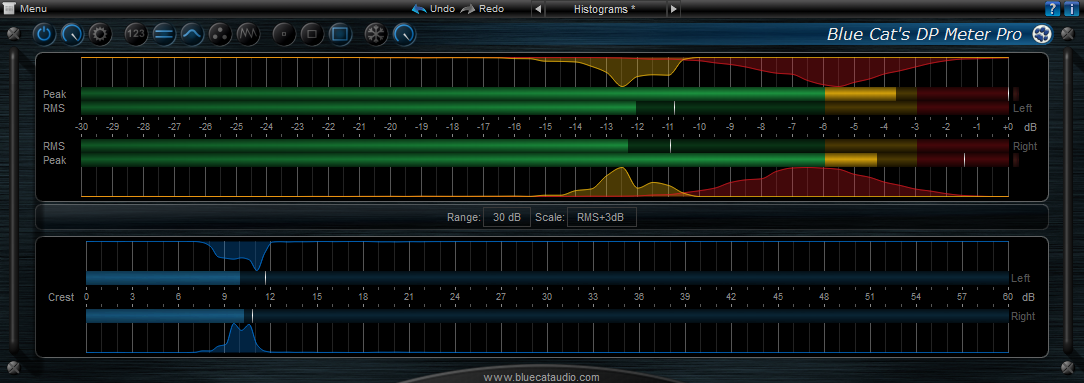Click the Crest label
Viewport: 1084px width, 383px height.
click(x=61, y=297)
